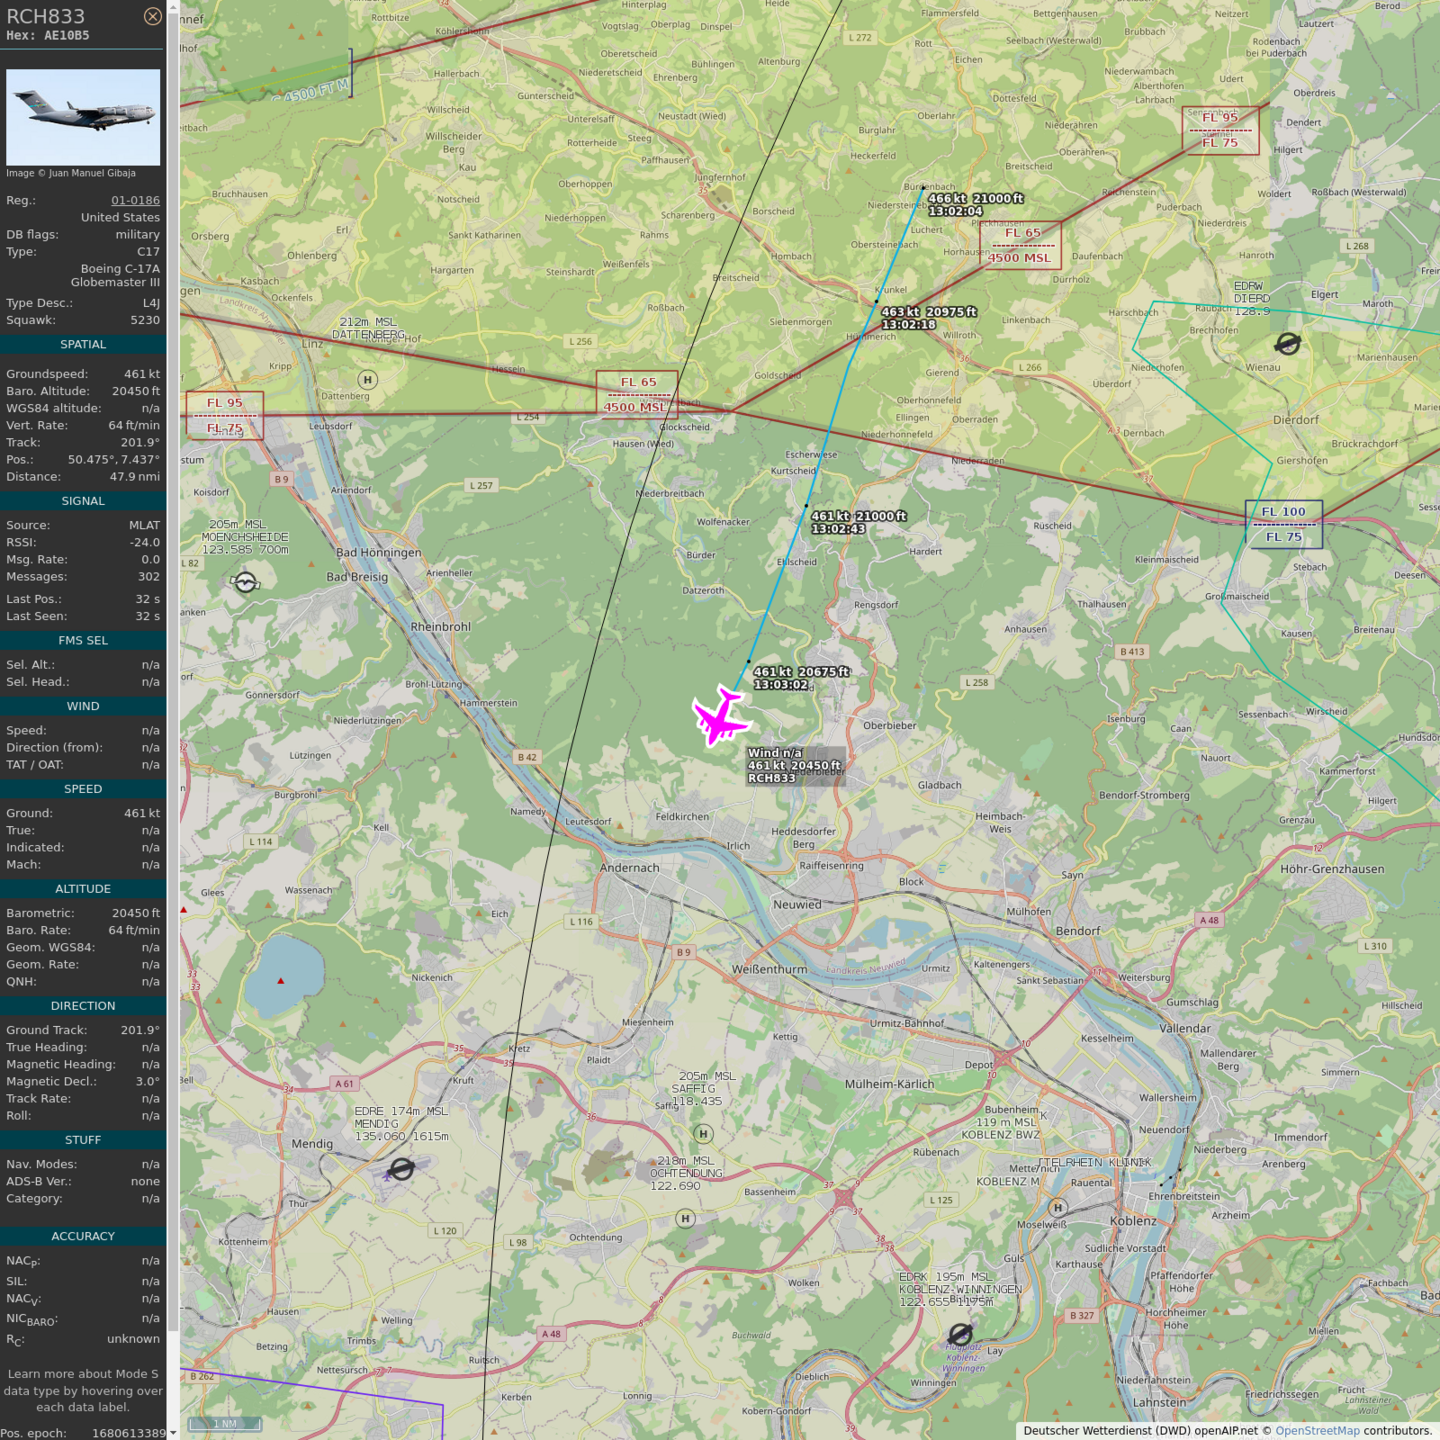Click the ALTITUDE section header
1440x1440 pixels.
point(83,889)
